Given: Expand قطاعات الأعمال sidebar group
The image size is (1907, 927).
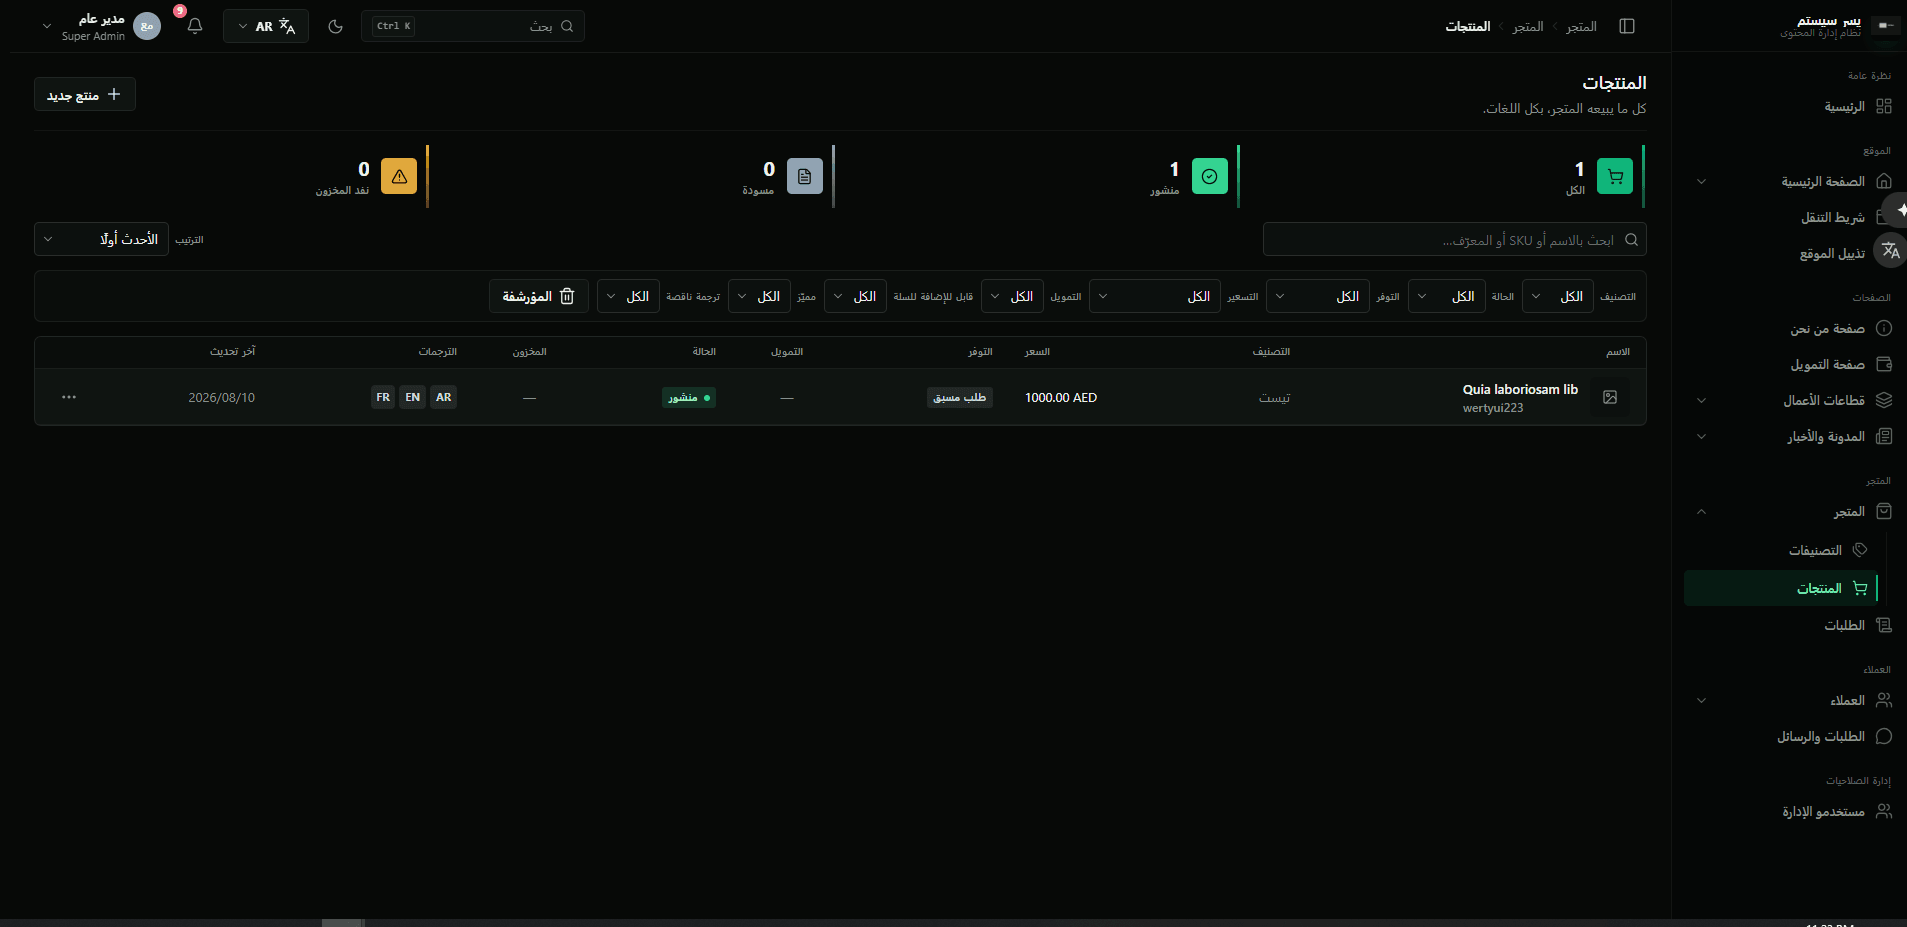Looking at the screenshot, I should pos(1790,400).
